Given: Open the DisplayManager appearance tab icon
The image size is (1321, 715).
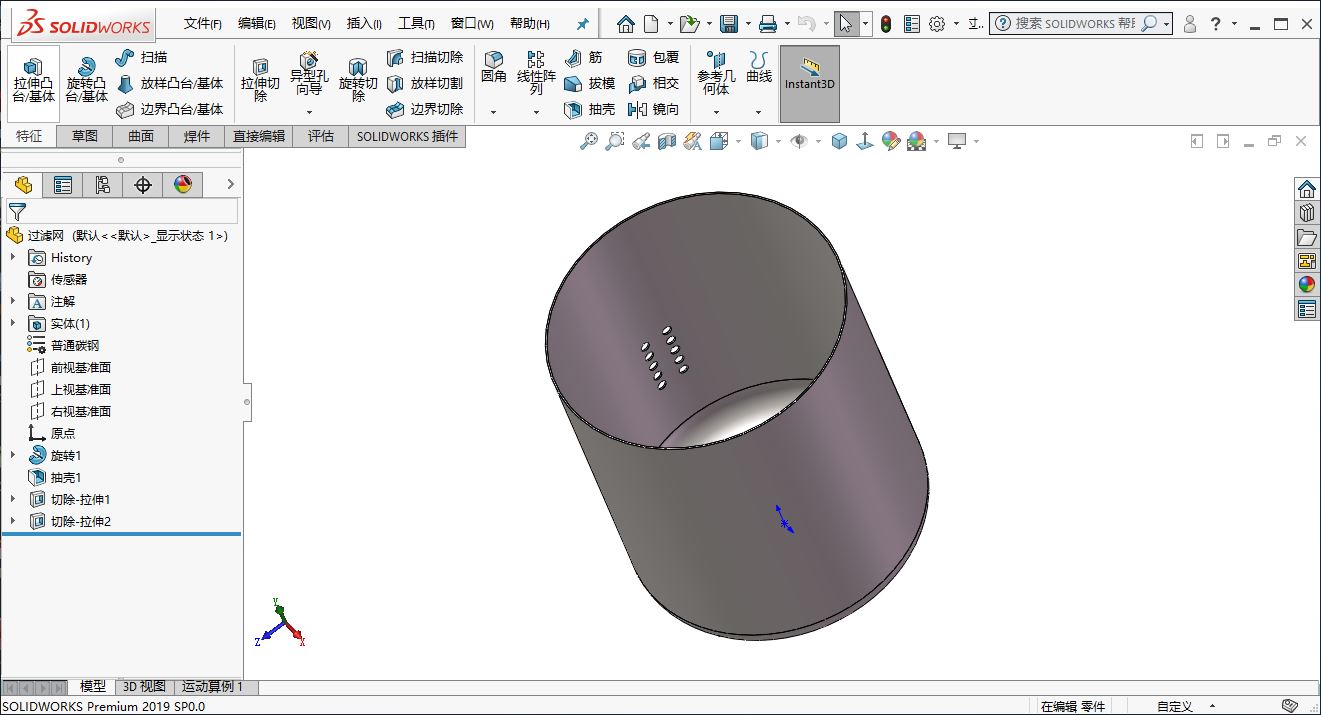Looking at the screenshot, I should pos(182,184).
